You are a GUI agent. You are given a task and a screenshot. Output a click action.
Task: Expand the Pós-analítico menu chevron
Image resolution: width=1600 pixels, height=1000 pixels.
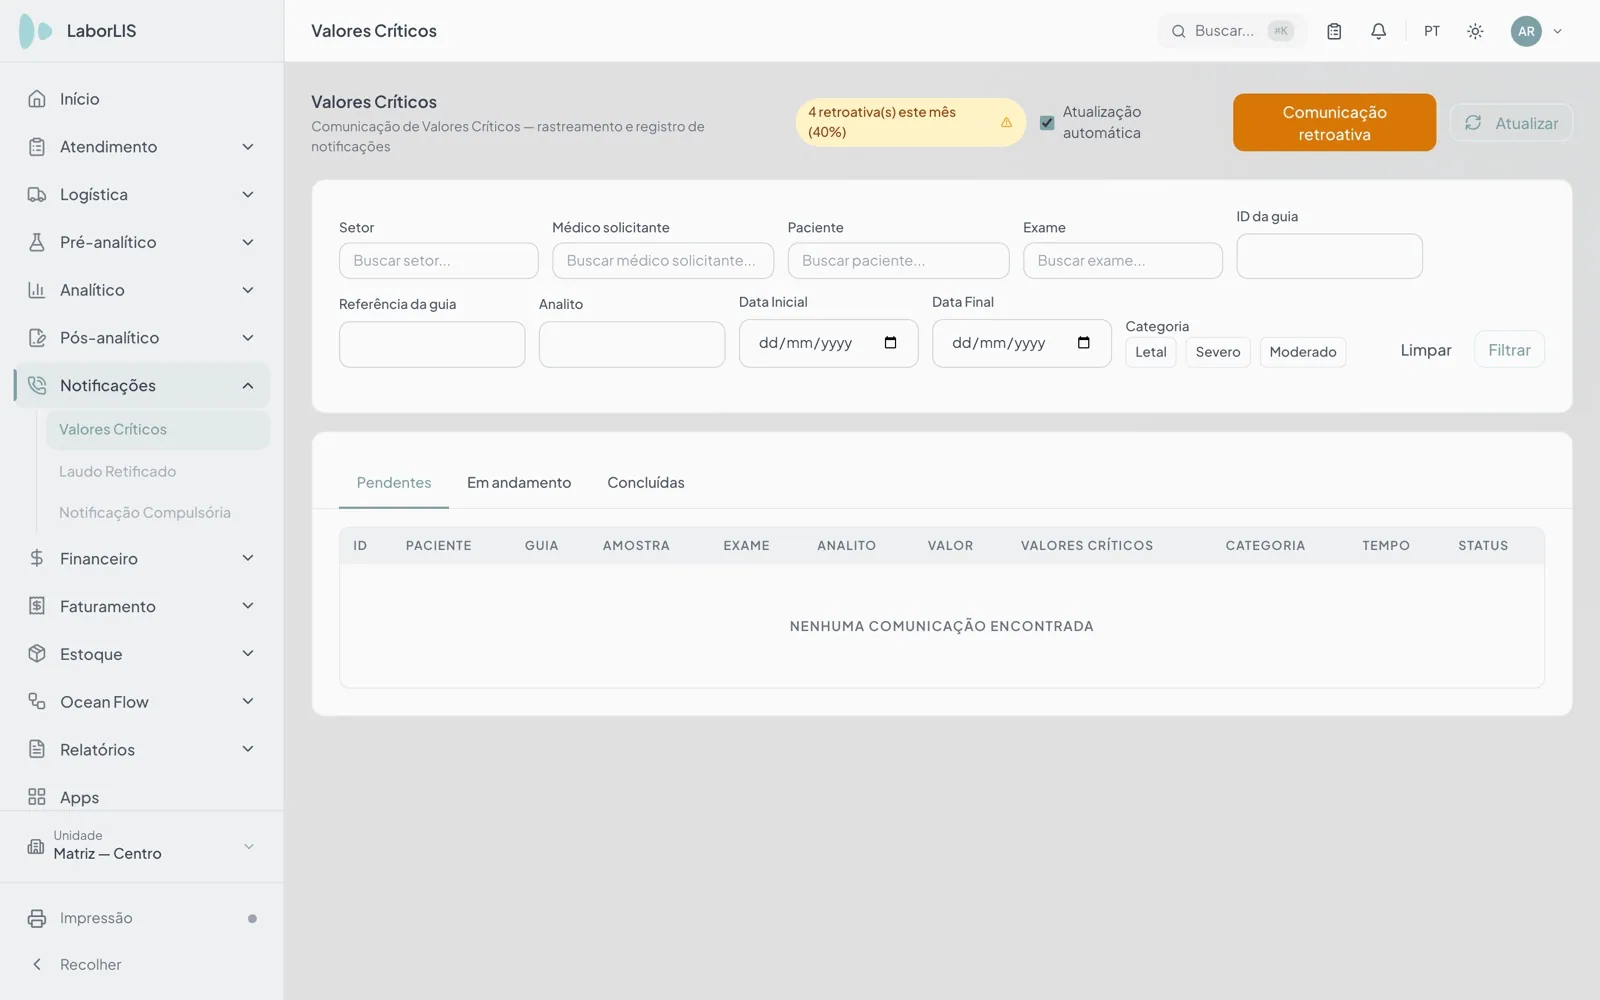[x=248, y=338]
